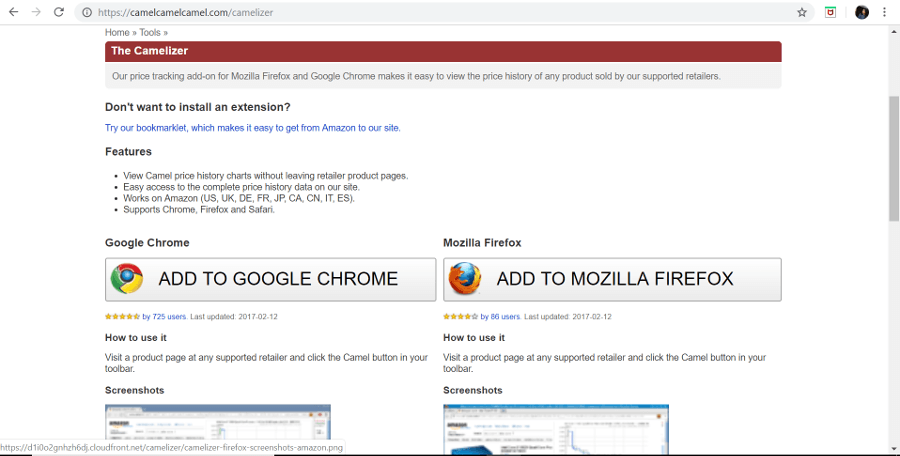Click the browser forward arrow
900x456 pixels.
pyautogui.click(x=36, y=12)
